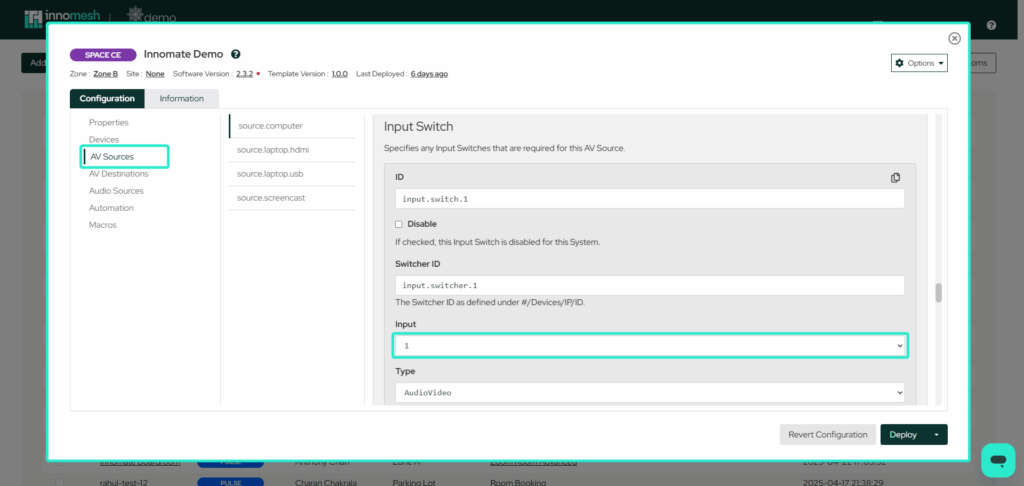Click the configuration panel scrollbar thumb
Screen dimensions: 1024x486
[x=938, y=293]
